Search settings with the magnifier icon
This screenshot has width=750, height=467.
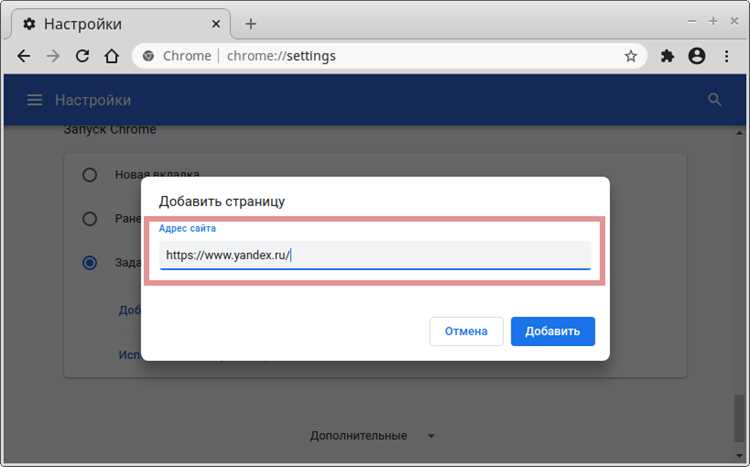point(715,100)
